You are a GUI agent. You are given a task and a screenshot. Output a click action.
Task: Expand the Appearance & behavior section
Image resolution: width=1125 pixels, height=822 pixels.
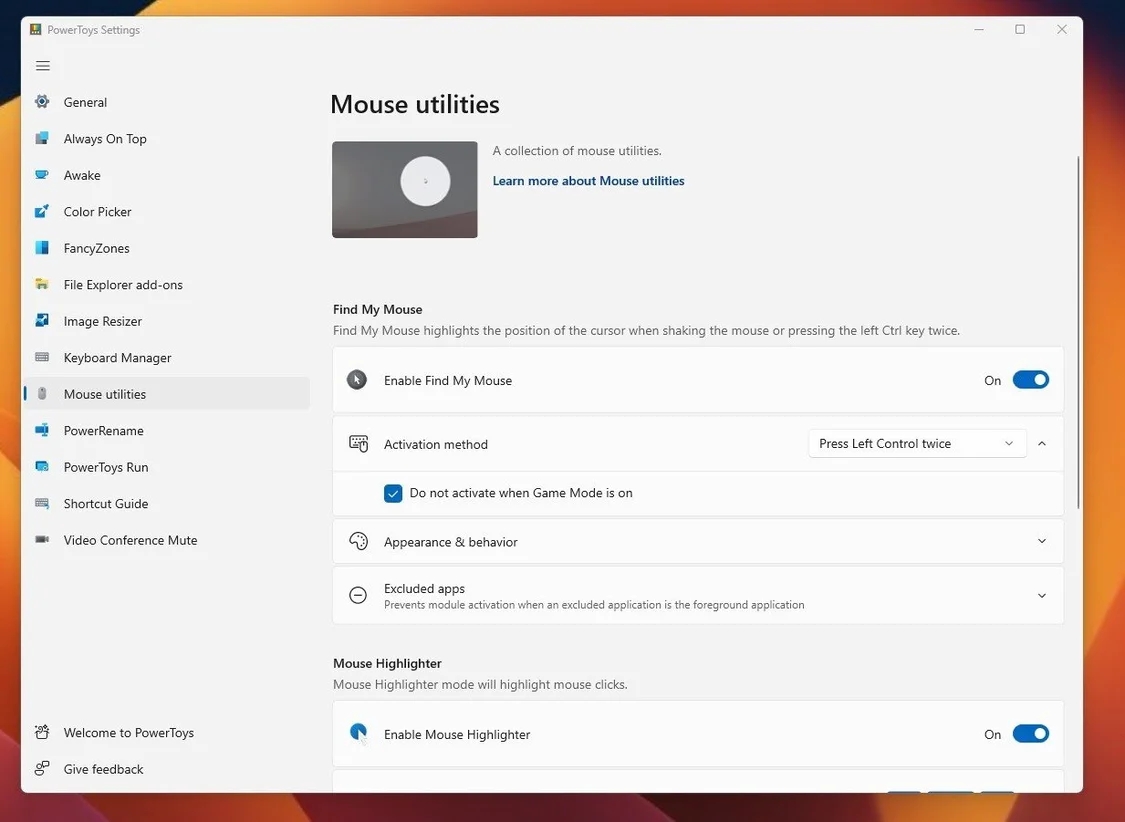coord(1041,542)
